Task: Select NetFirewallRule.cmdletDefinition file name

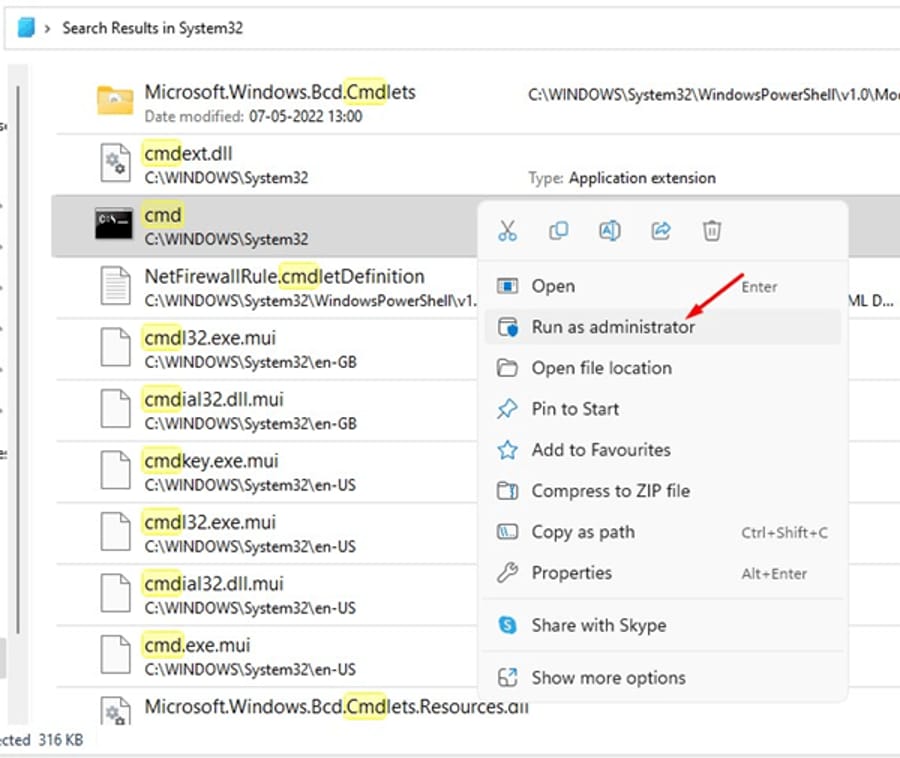Action: point(285,277)
